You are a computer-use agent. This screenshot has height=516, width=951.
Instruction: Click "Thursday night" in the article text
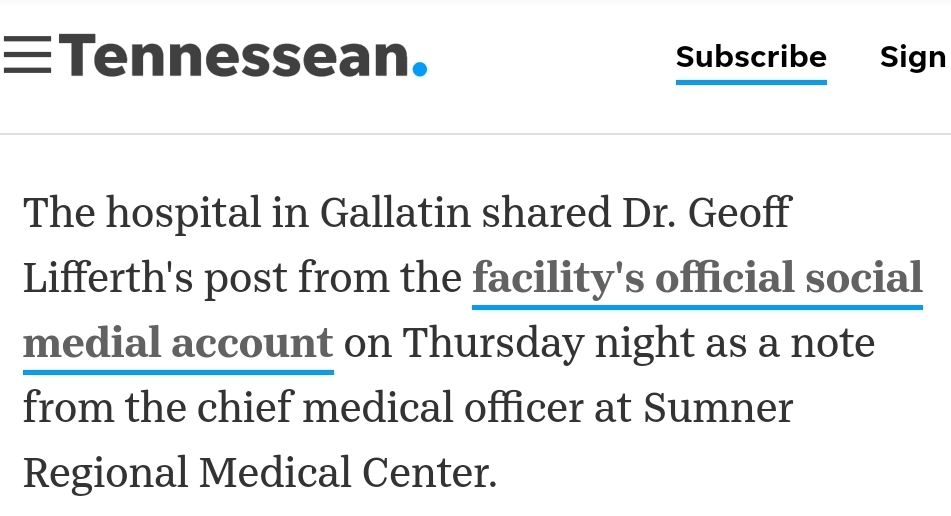point(548,344)
